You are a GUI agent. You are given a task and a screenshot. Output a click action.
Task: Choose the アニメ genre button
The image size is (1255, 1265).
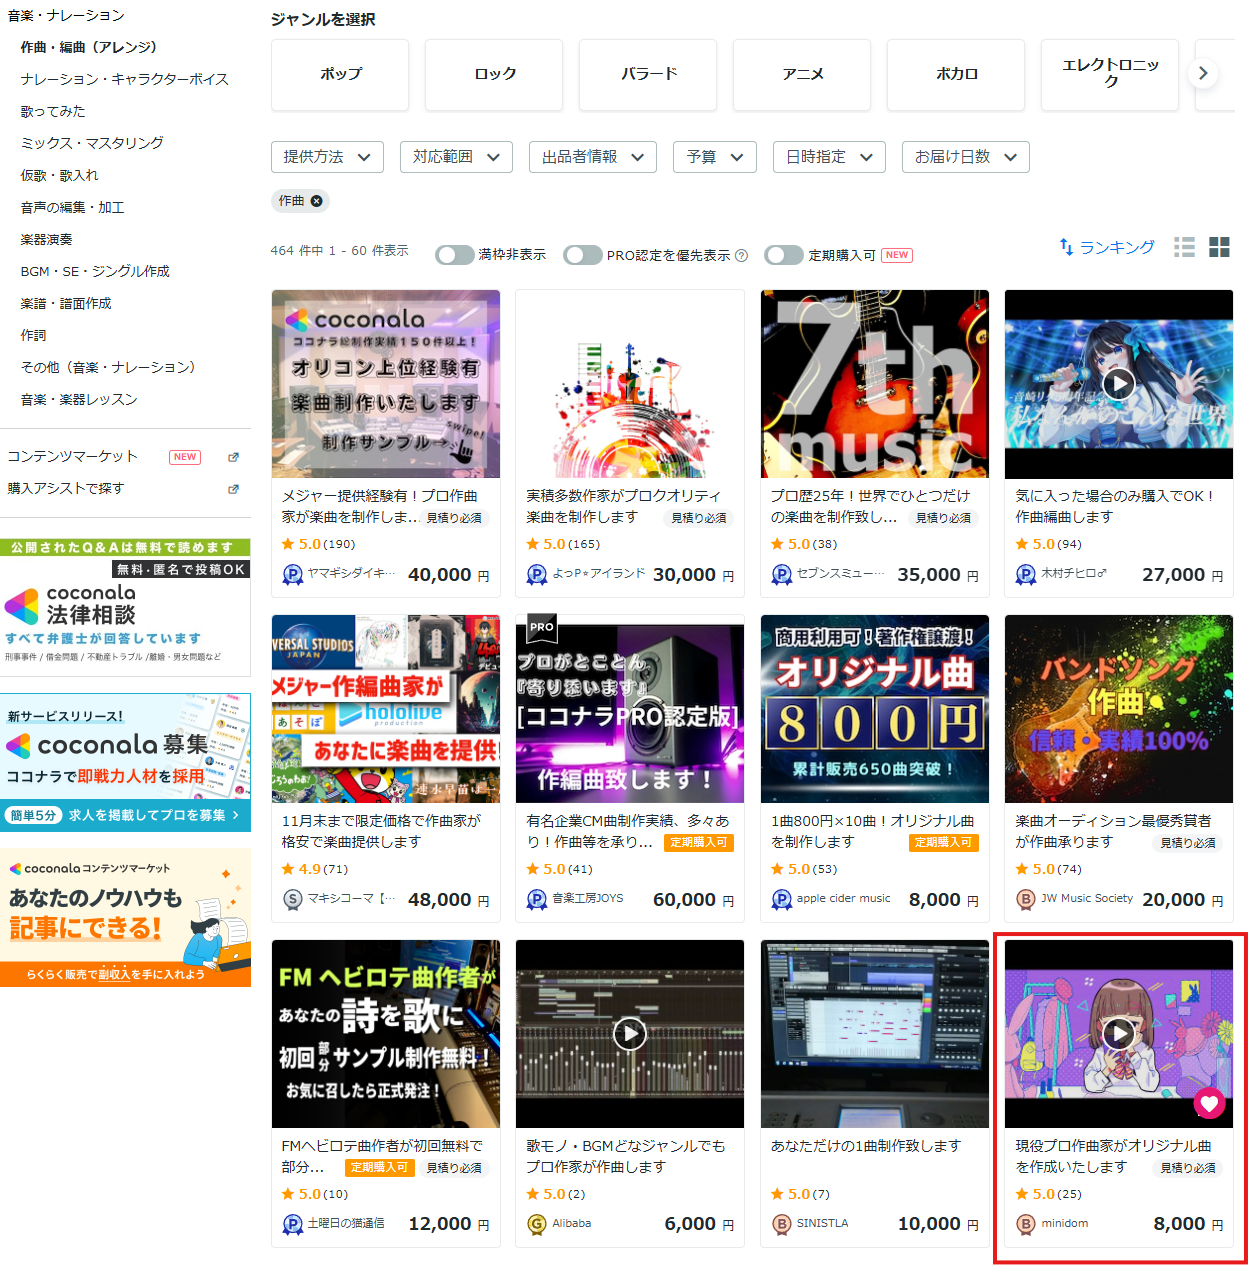click(802, 74)
